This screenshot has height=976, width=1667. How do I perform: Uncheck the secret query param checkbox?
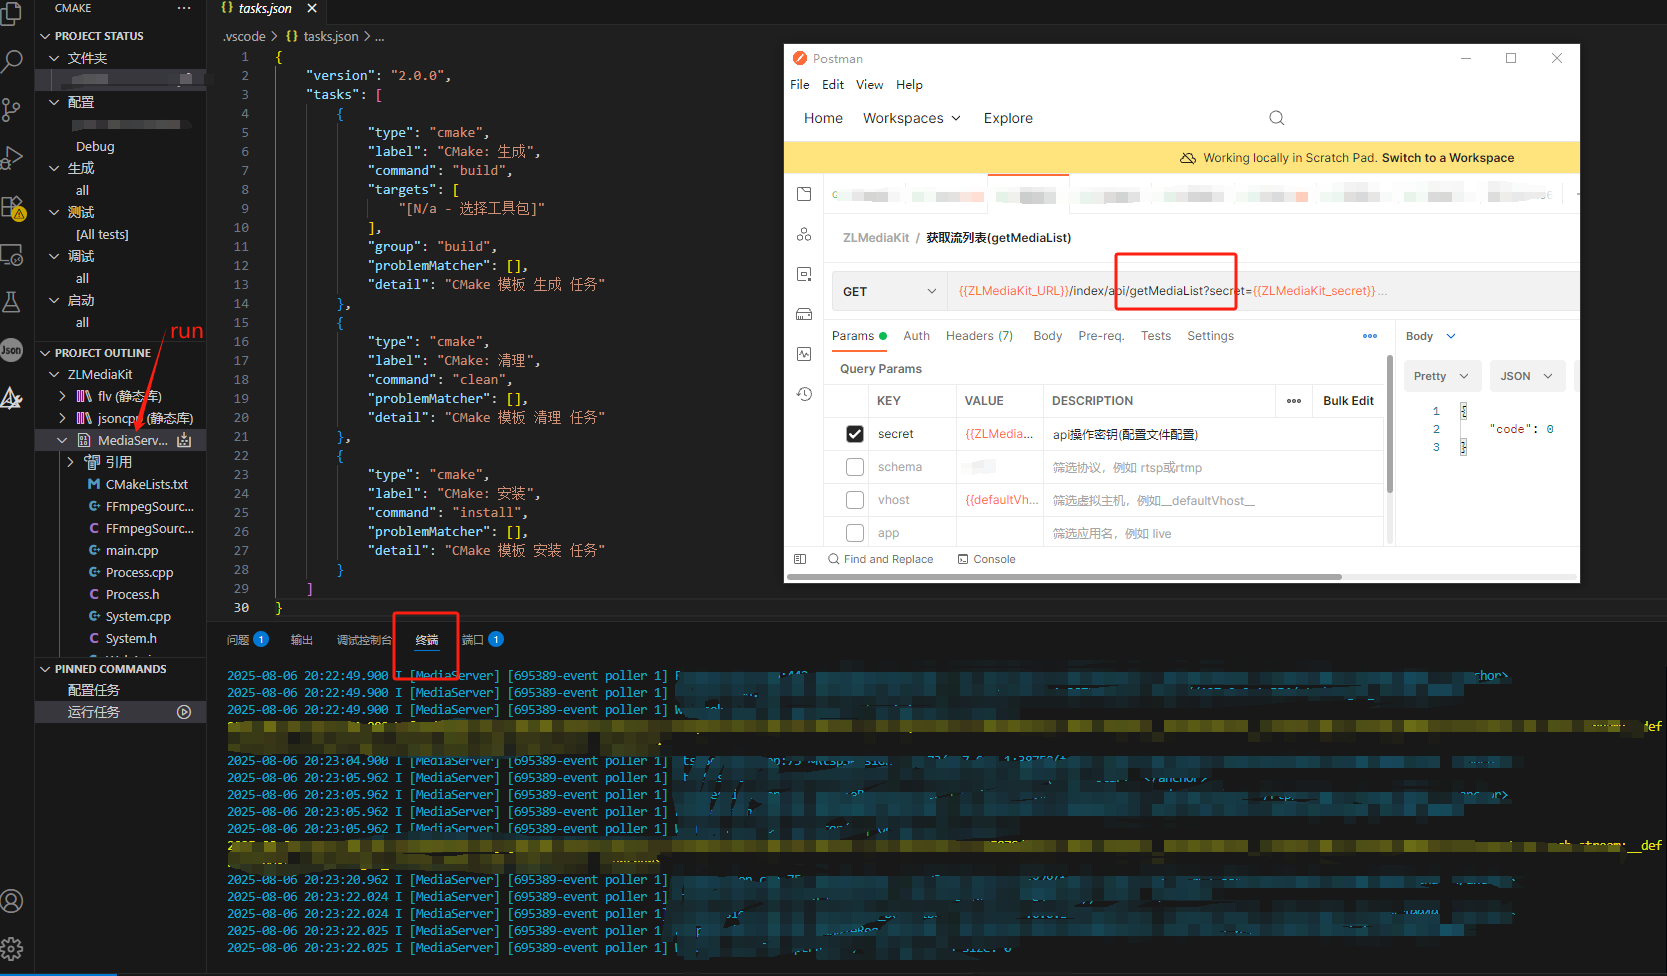854,434
